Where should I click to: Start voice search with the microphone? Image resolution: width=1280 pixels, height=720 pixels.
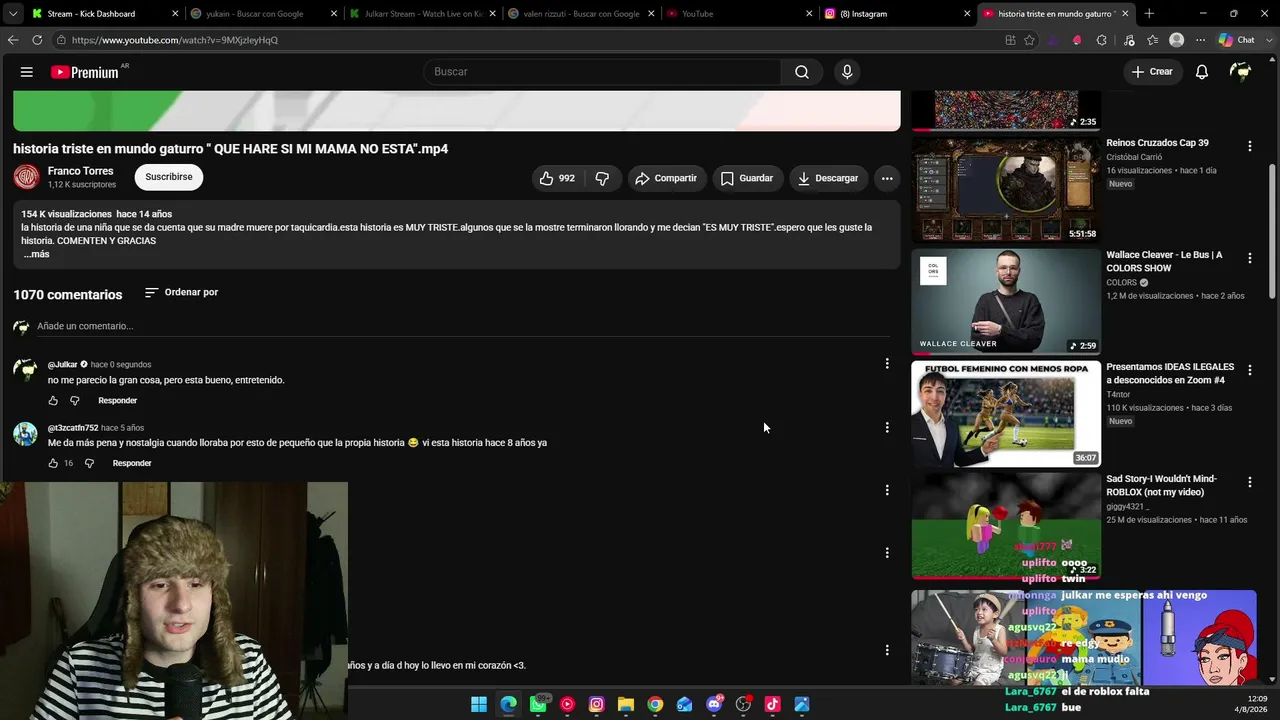pyautogui.click(x=847, y=72)
